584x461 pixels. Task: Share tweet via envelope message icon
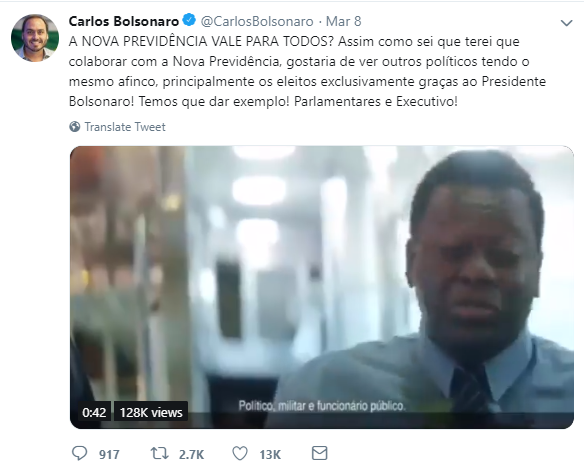coord(319,453)
